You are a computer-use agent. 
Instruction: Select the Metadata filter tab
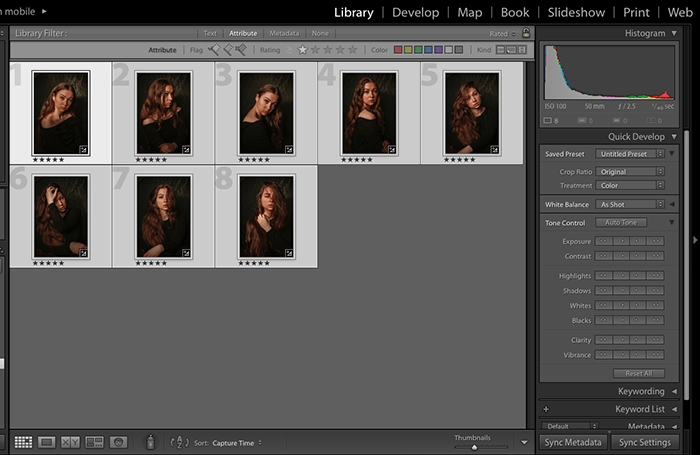click(x=284, y=33)
